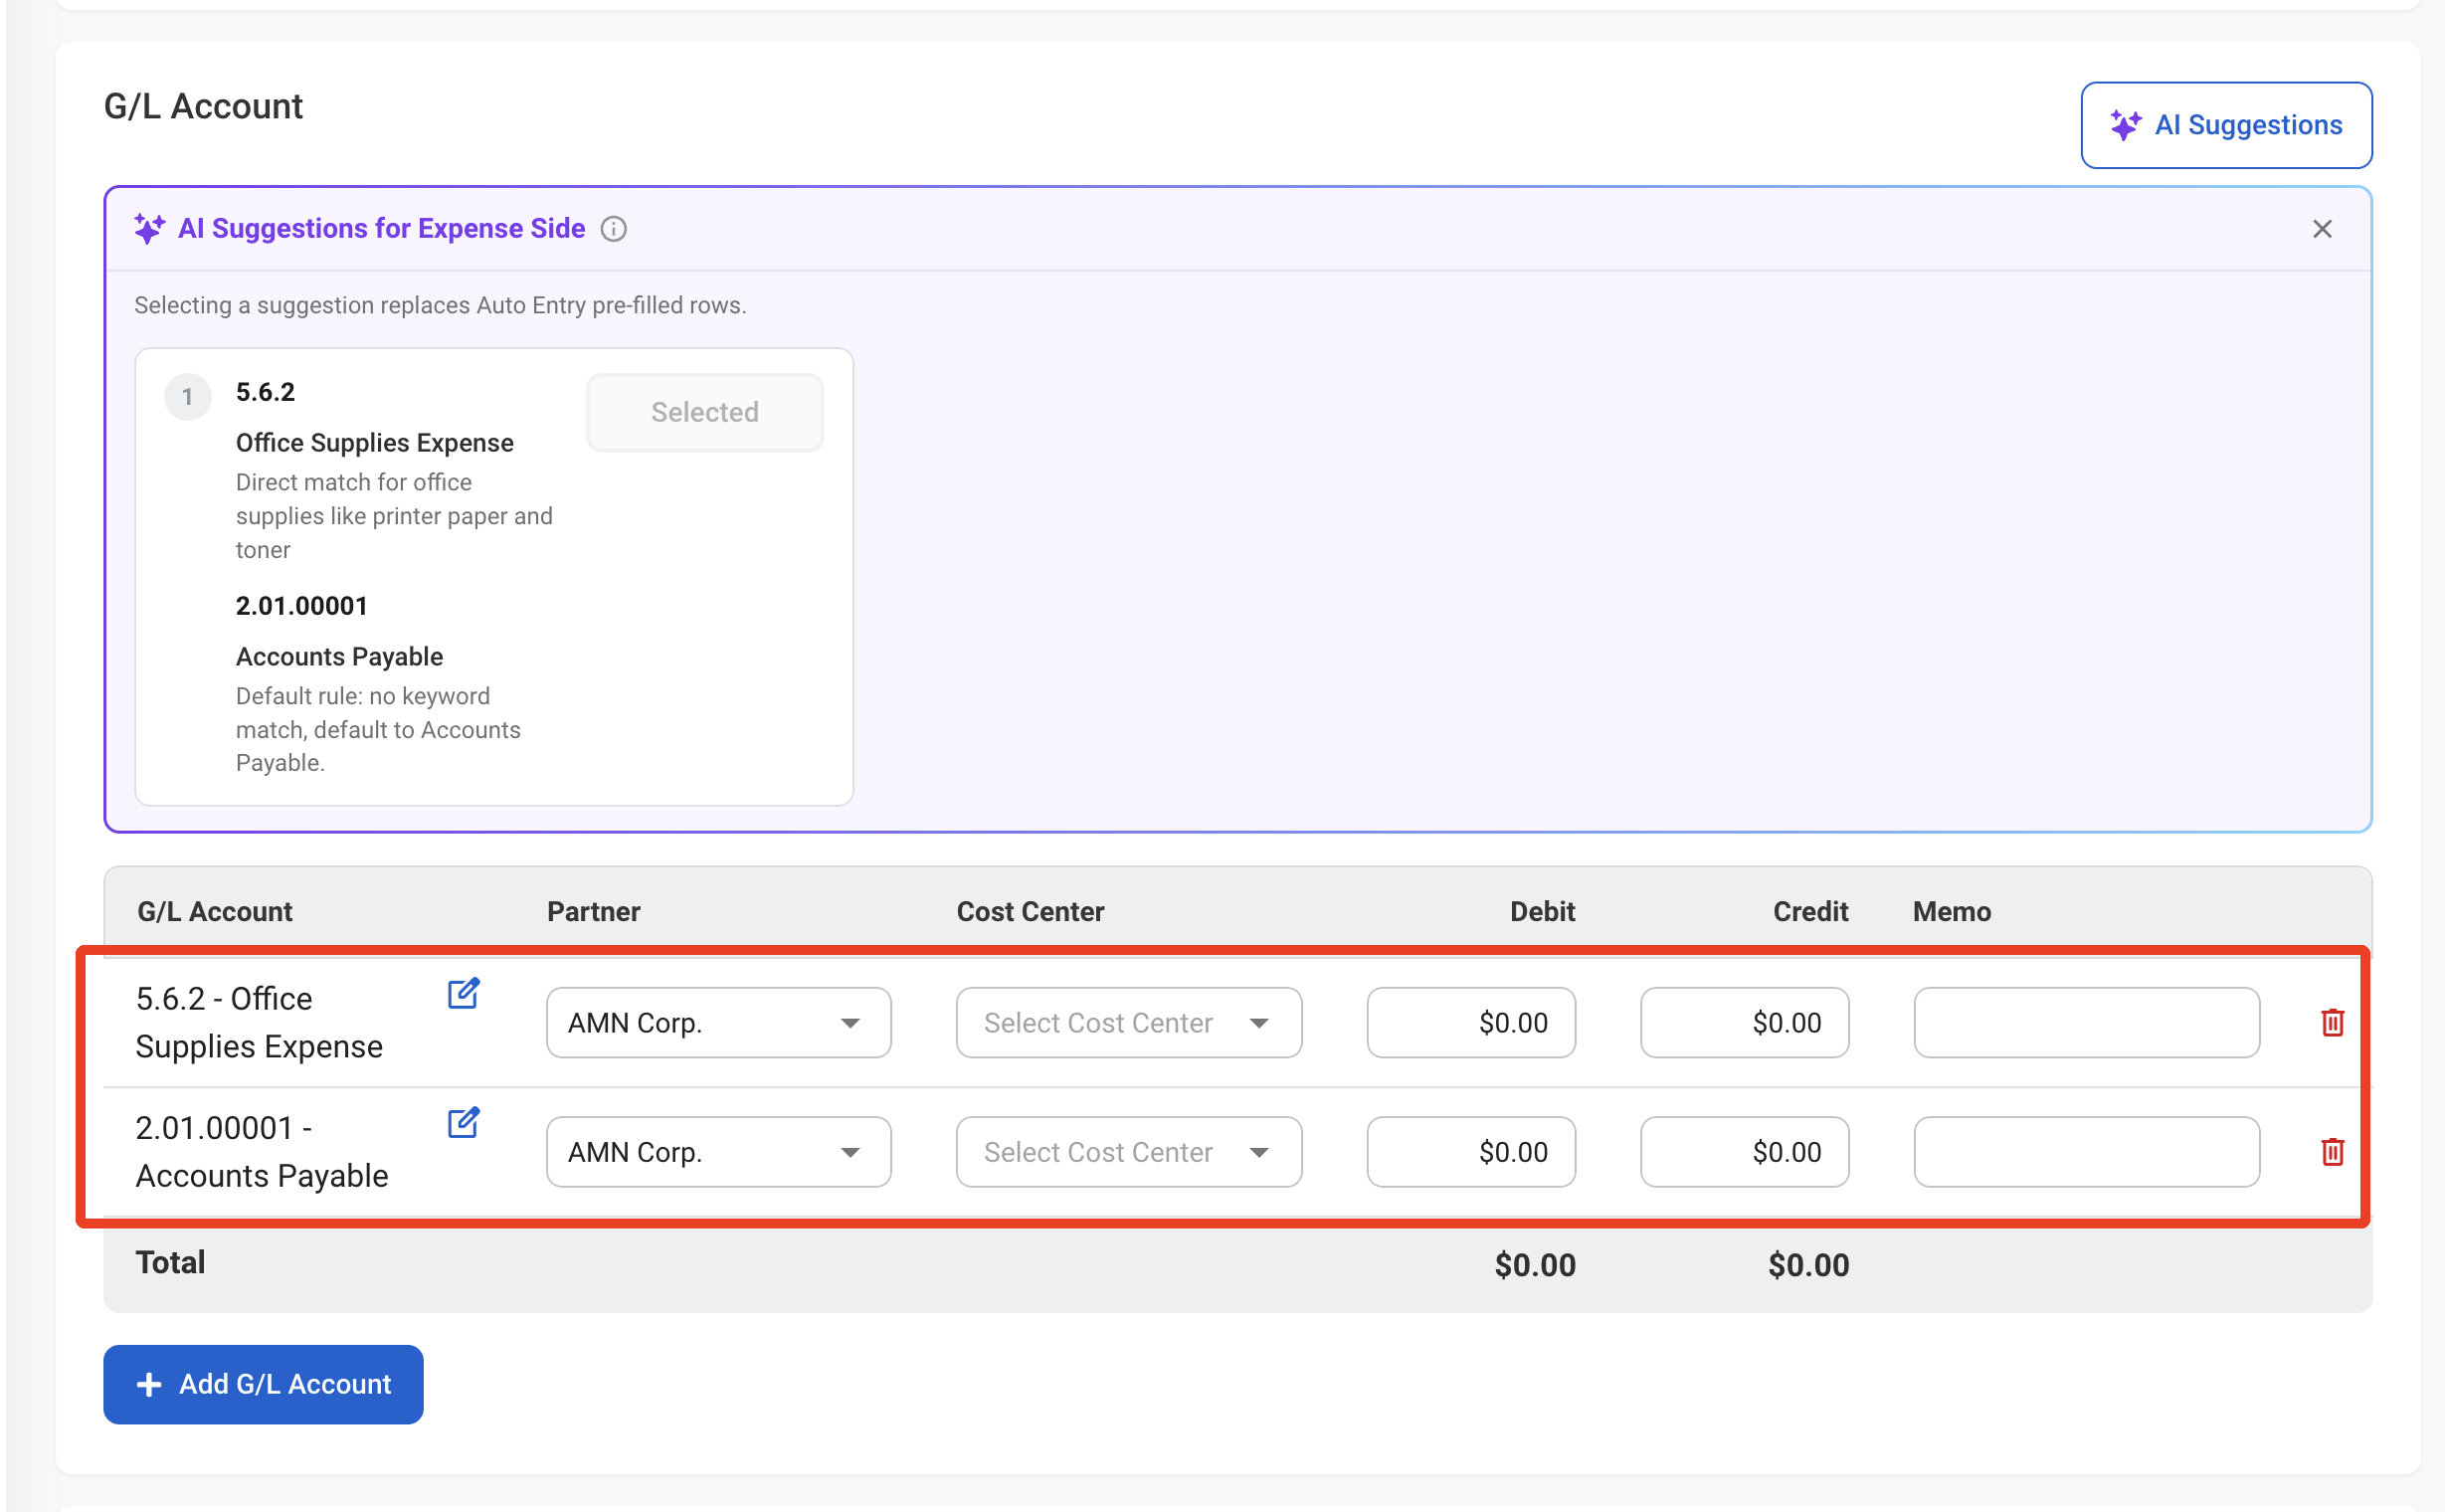Image resolution: width=2445 pixels, height=1512 pixels.
Task: Click the G/L Account section heading
Action: [203, 106]
